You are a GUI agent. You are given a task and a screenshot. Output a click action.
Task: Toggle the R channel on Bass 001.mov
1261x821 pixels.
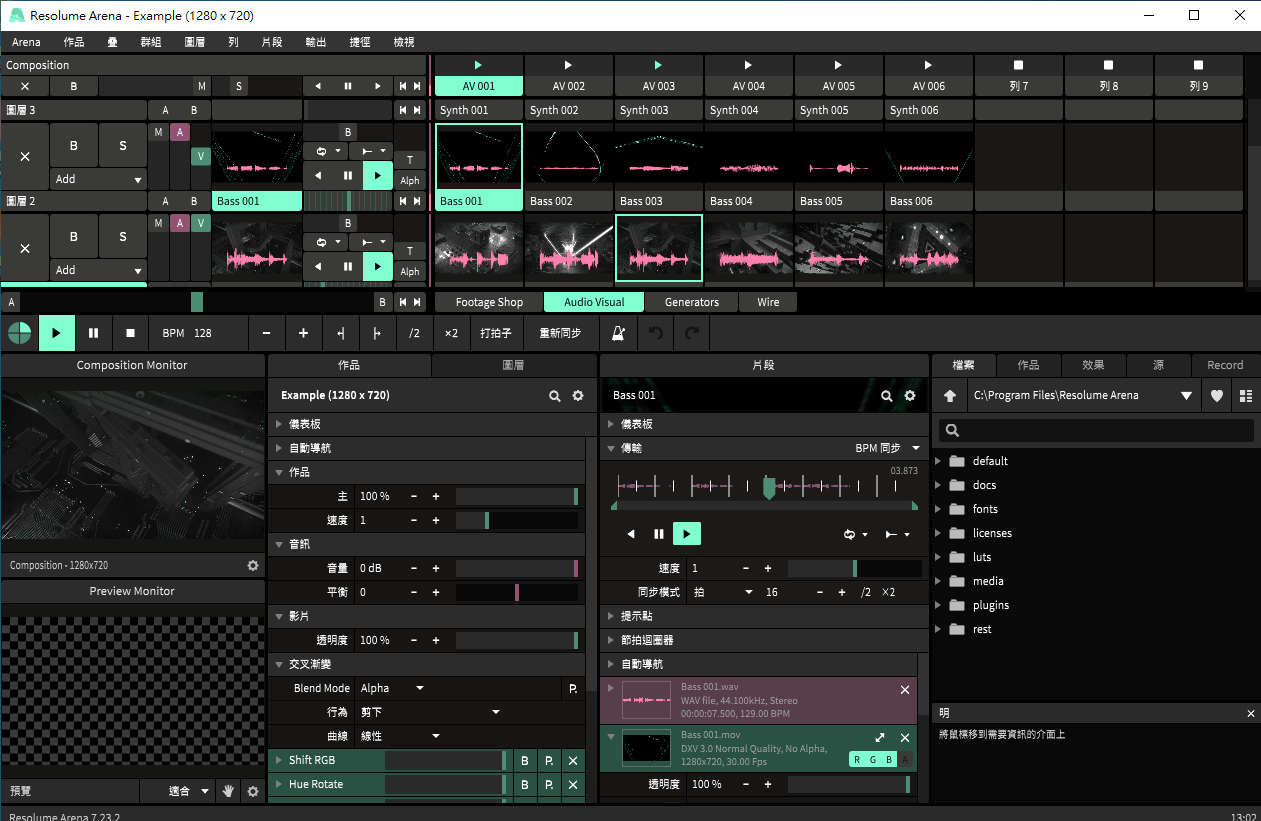pyautogui.click(x=857, y=760)
